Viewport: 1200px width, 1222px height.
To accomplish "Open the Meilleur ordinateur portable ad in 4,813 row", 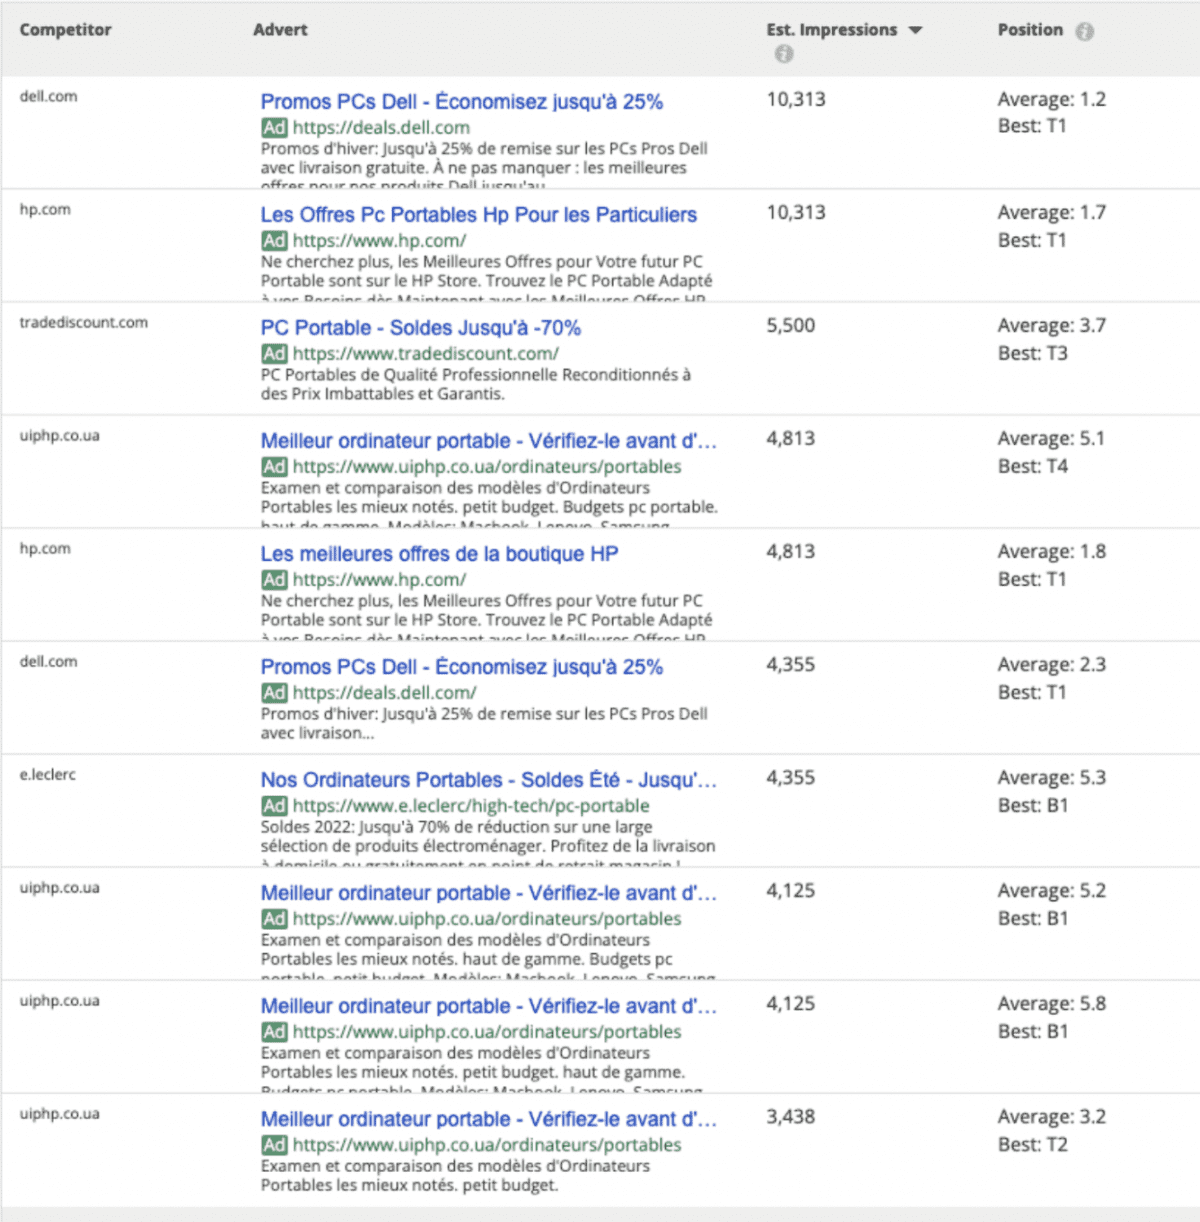I will (x=489, y=441).
